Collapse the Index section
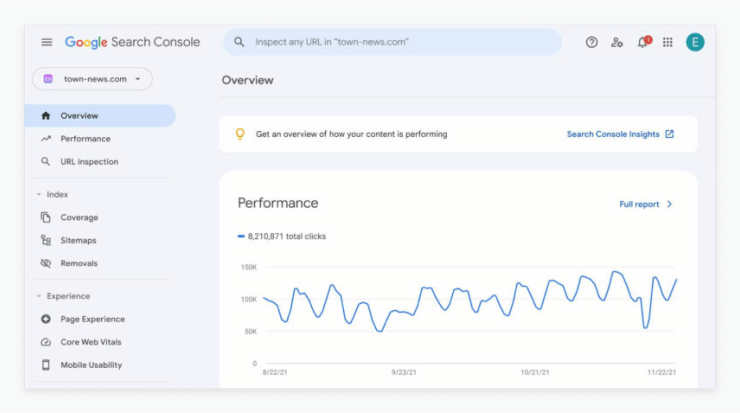This screenshot has width=740, height=413. coord(39,195)
